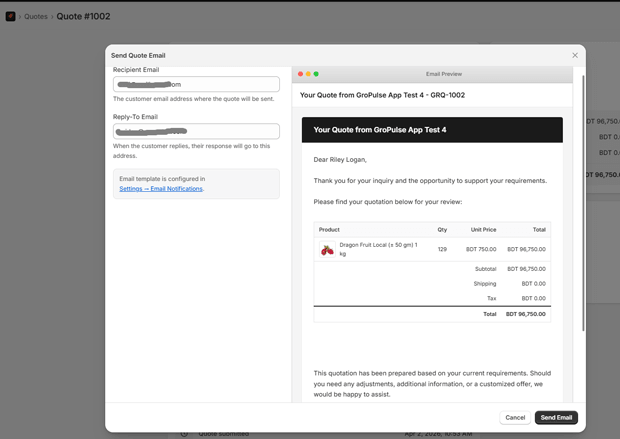Focus the Reply-To Email field

pos(196,132)
